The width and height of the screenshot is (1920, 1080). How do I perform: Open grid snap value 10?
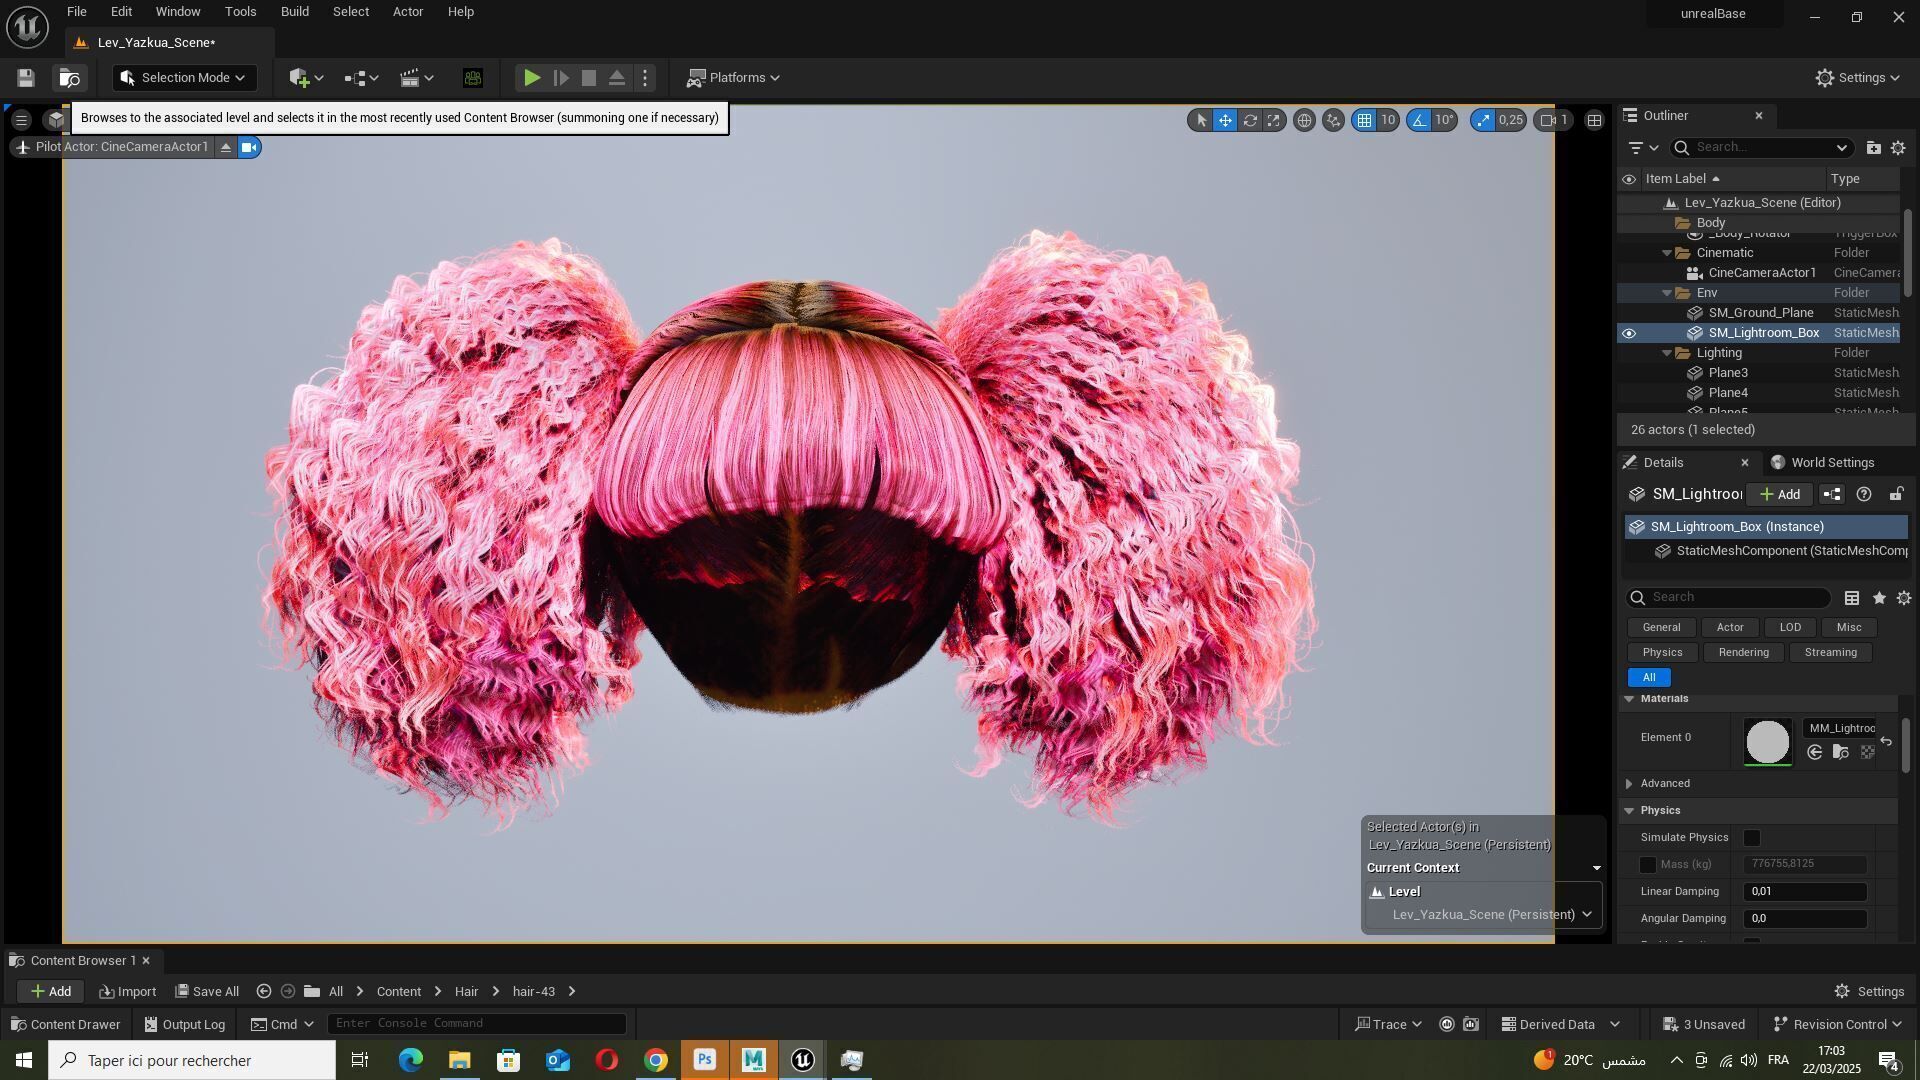coord(1388,120)
